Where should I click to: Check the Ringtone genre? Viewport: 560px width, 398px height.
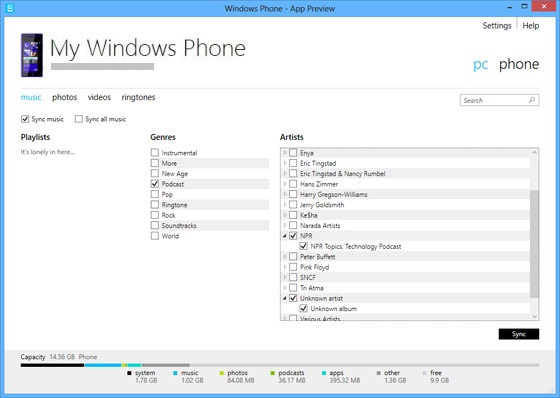[155, 204]
